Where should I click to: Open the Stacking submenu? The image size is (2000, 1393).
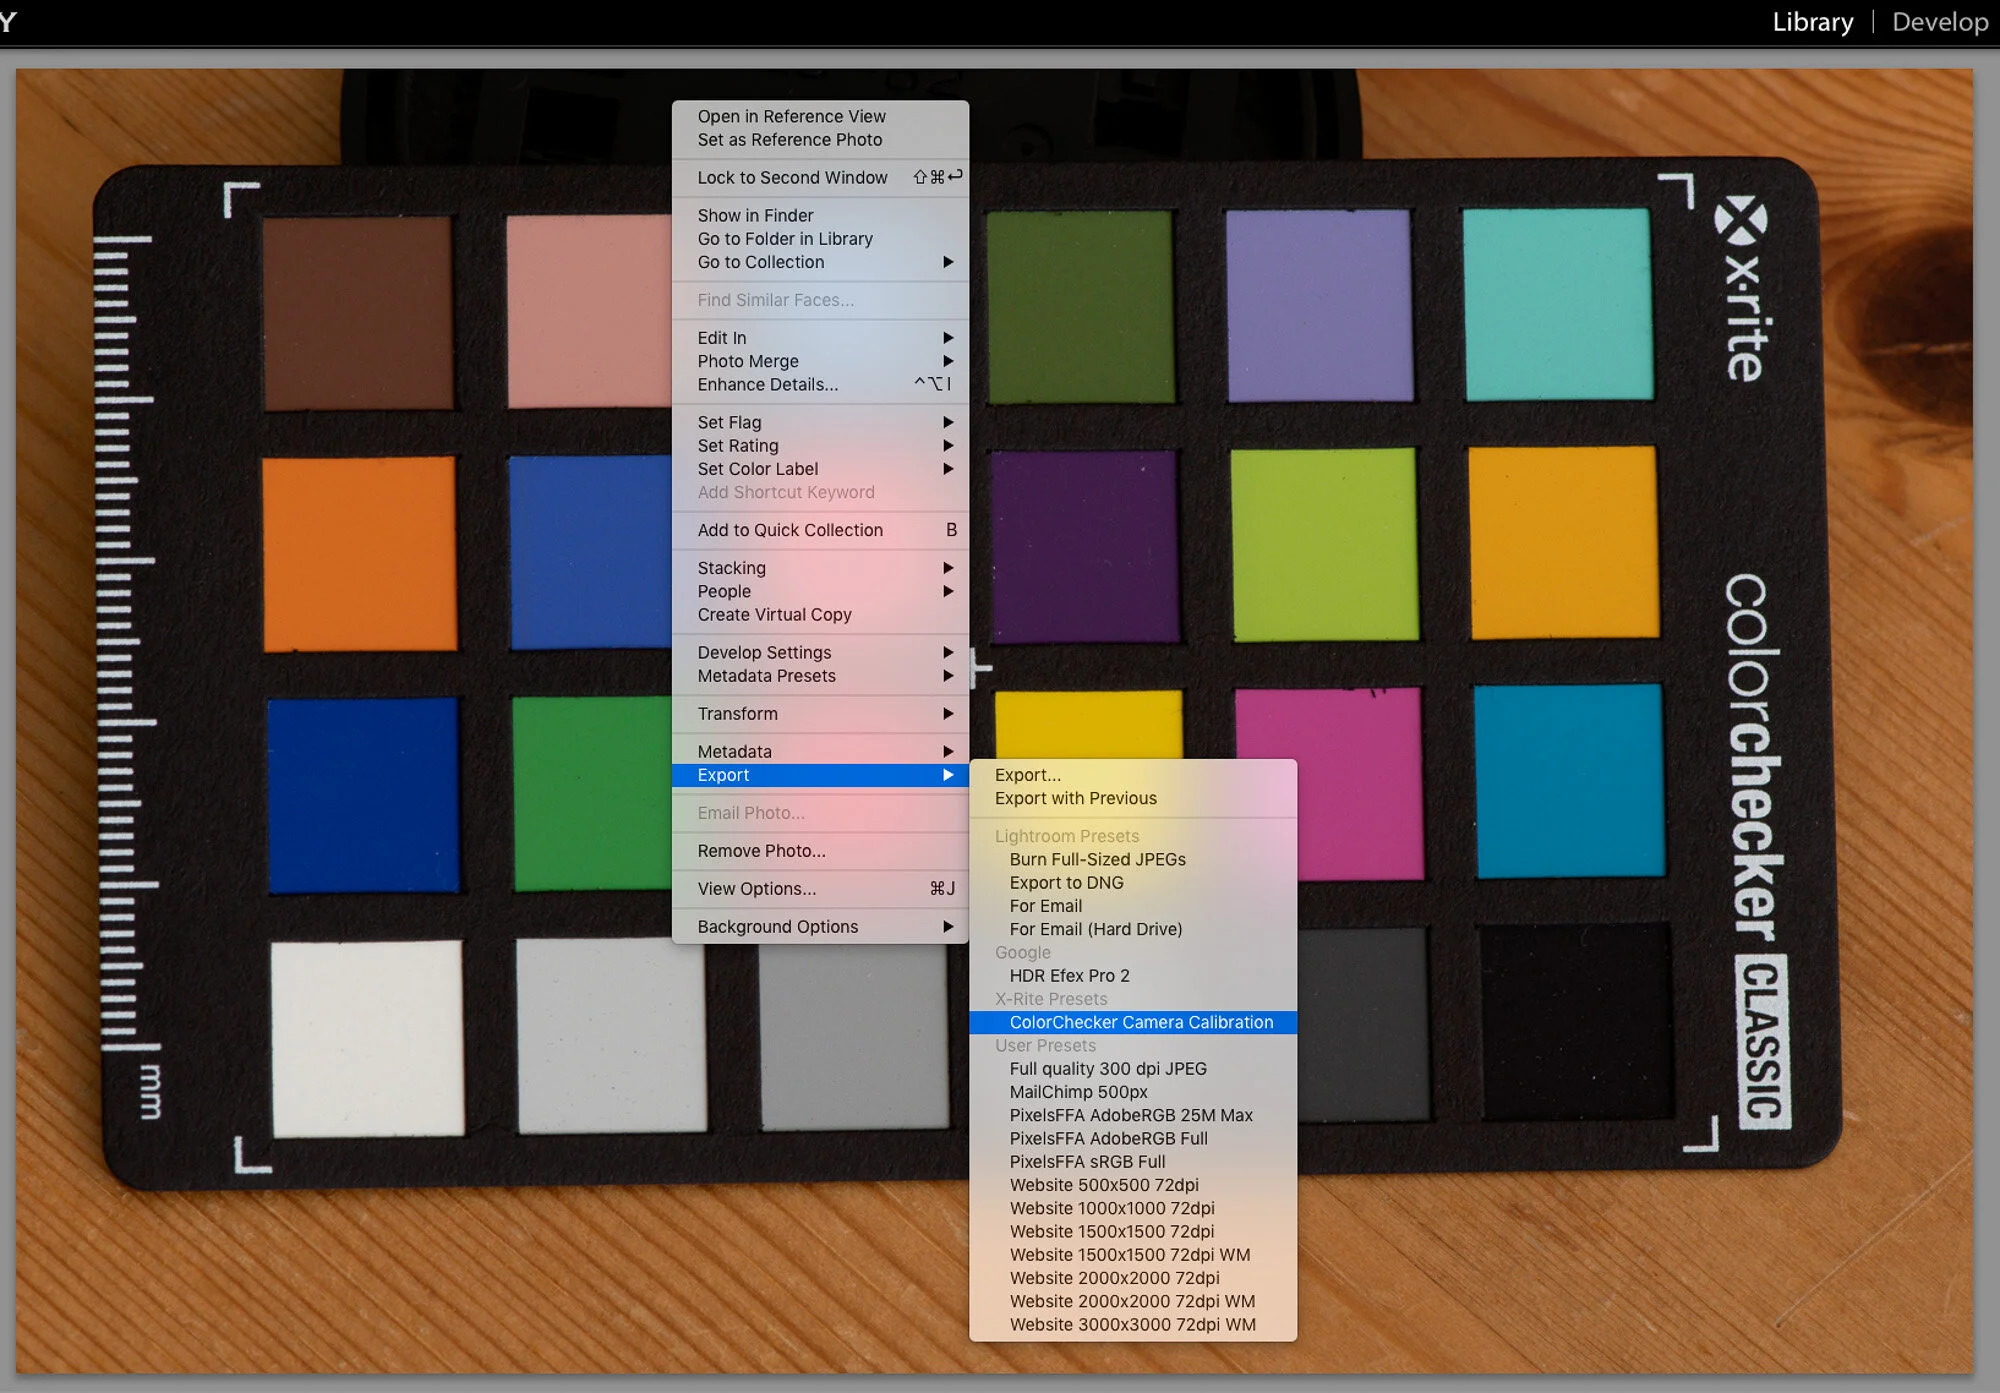click(x=820, y=568)
